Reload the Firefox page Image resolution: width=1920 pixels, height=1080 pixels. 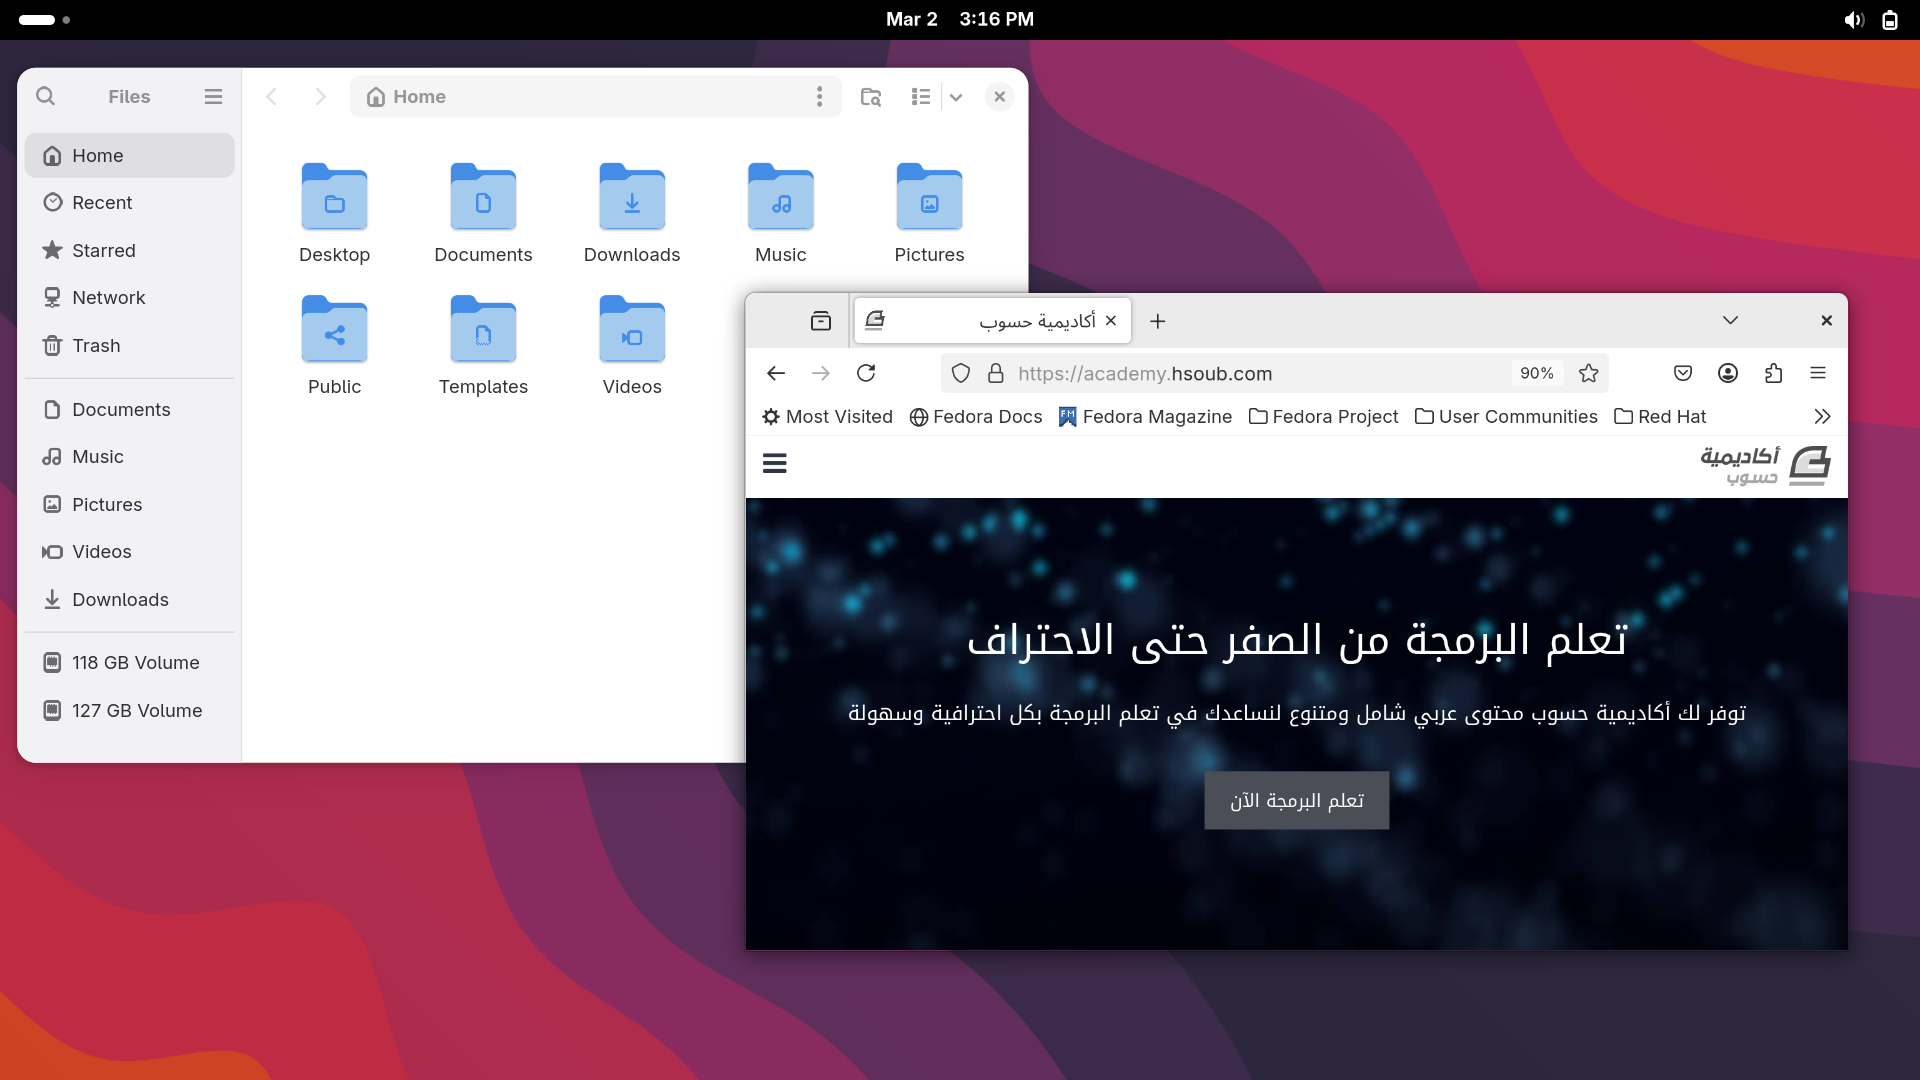point(866,373)
